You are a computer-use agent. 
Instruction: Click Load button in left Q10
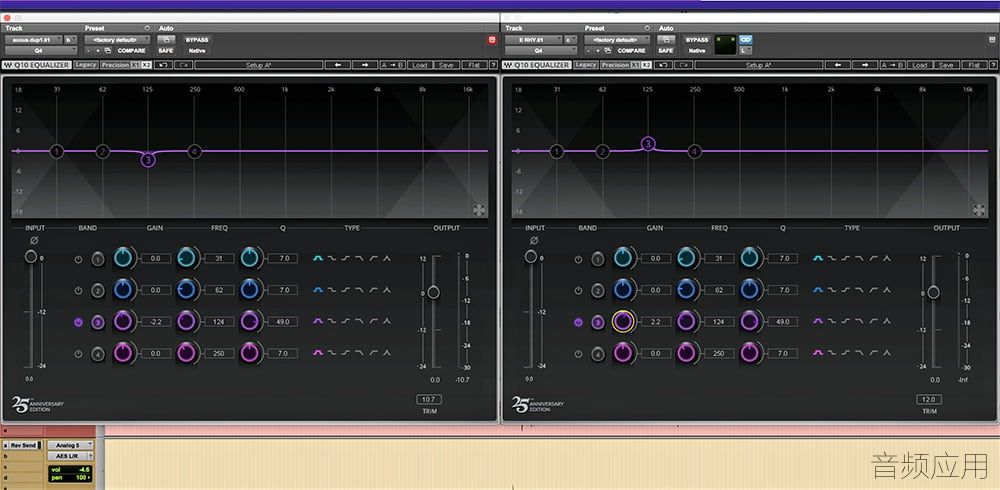[420, 65]
